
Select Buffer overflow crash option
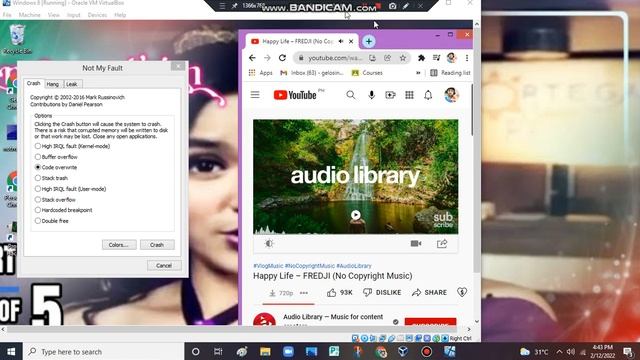point(56,157)
